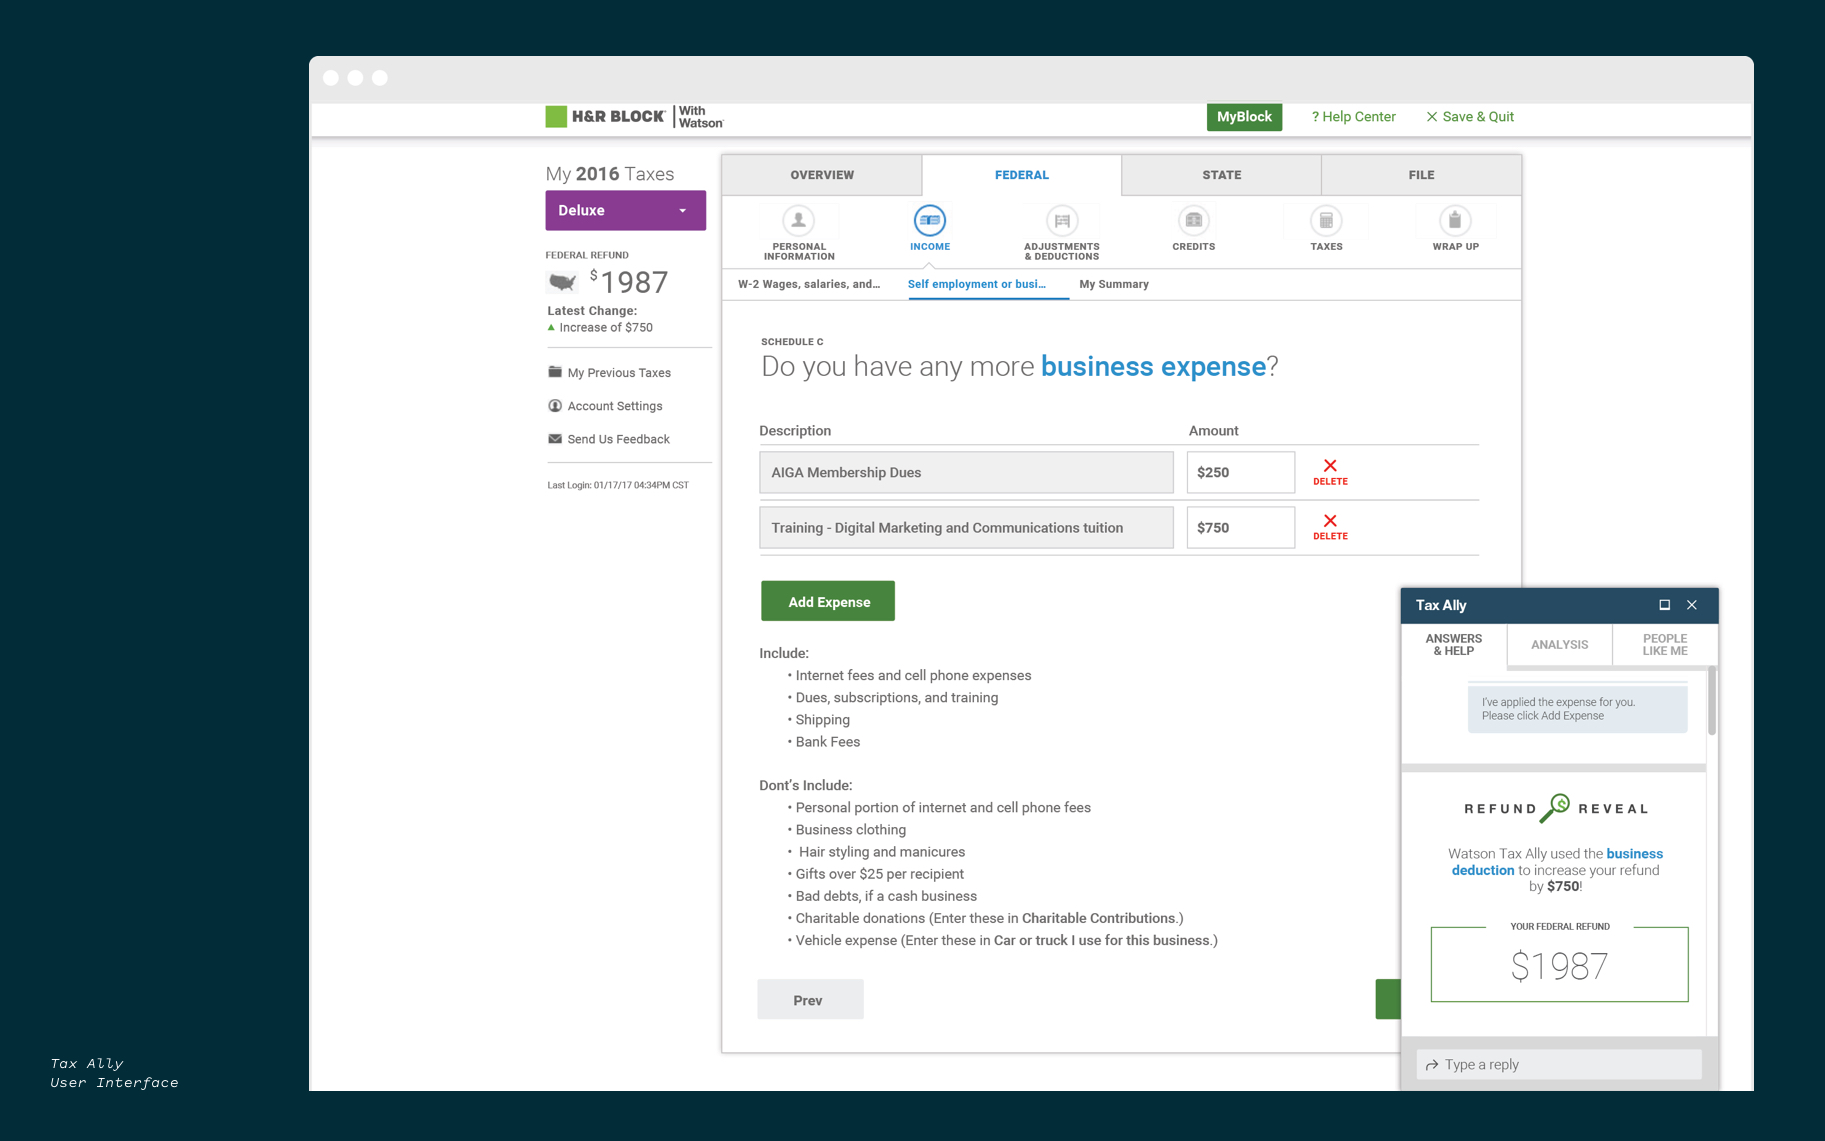This screenshot has width=1825, height=1141.
Task: Click the My Previous Taxes folder icon
Action: pos(555,372)
